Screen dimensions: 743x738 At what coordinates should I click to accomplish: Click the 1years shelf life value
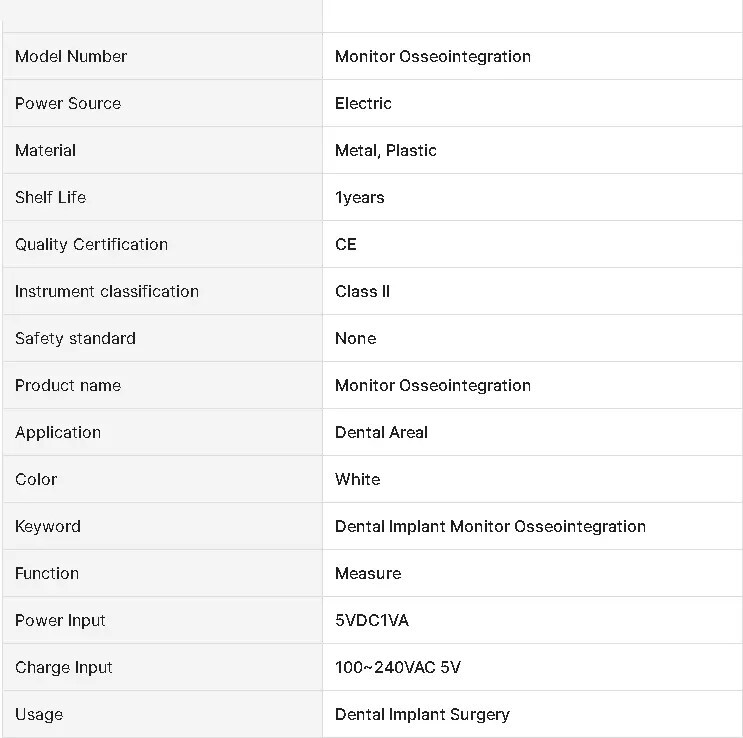coord(360,197)
